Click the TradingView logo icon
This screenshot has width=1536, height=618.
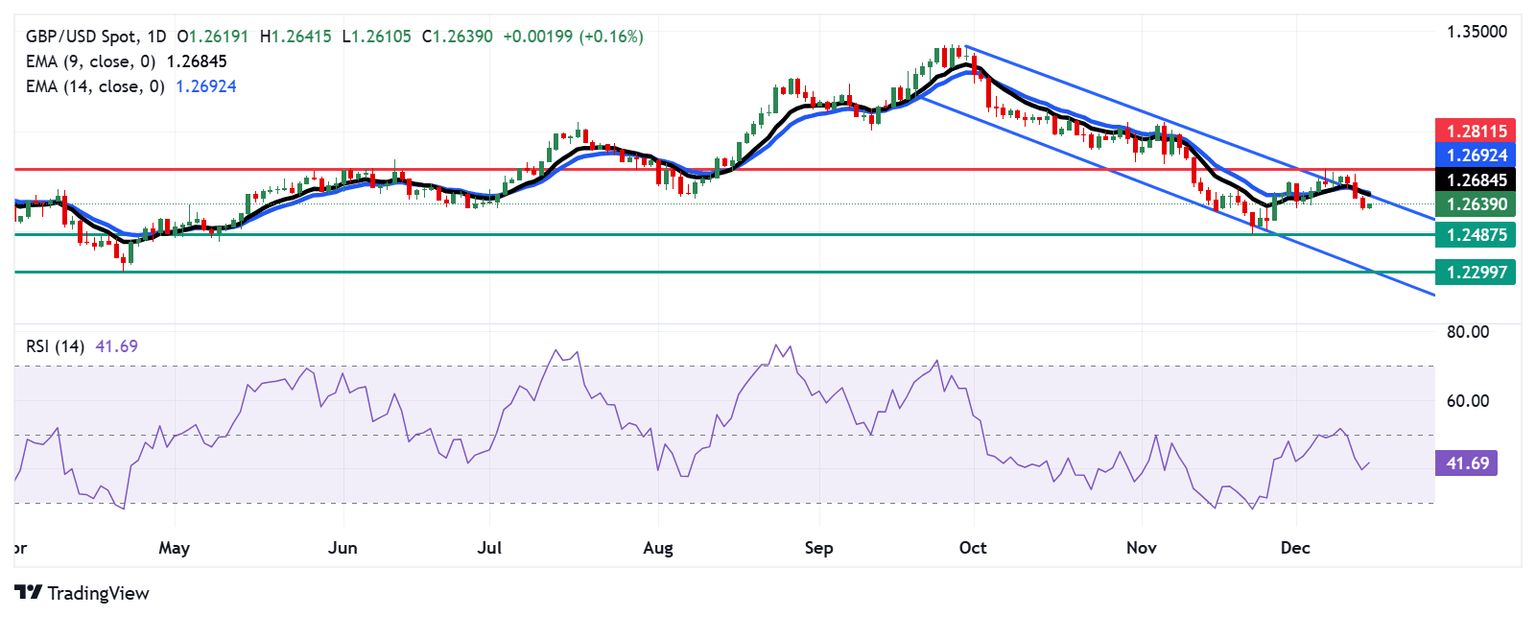[x=28, y=592]
